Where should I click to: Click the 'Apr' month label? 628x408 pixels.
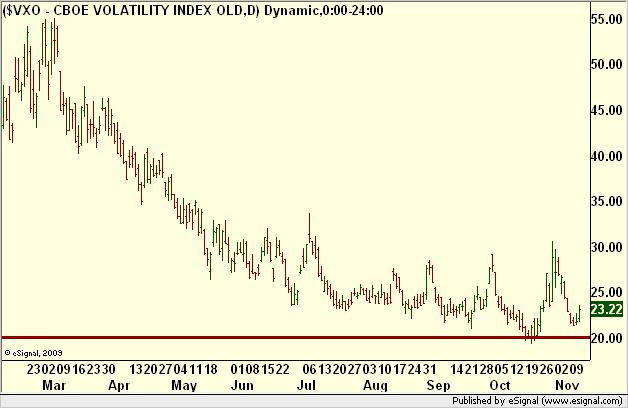(119, 386)
